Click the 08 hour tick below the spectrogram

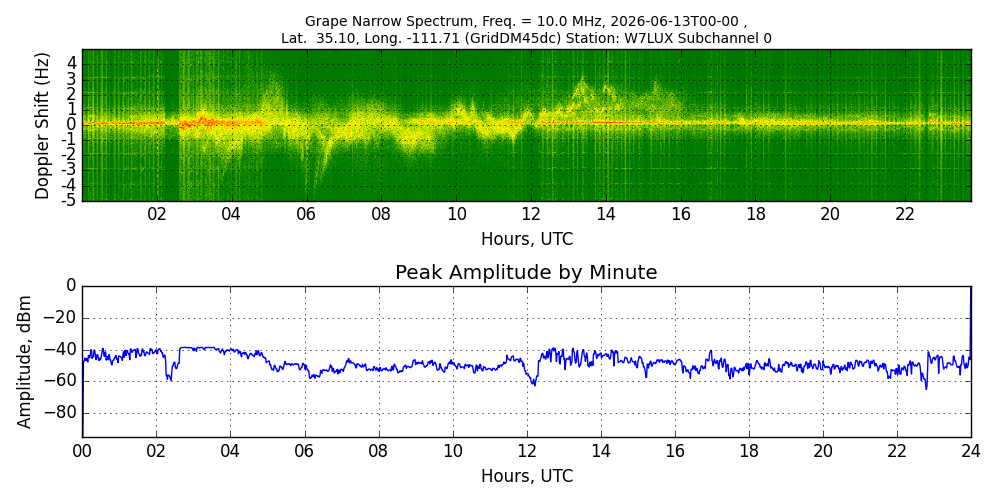click(x=381, y=215)
